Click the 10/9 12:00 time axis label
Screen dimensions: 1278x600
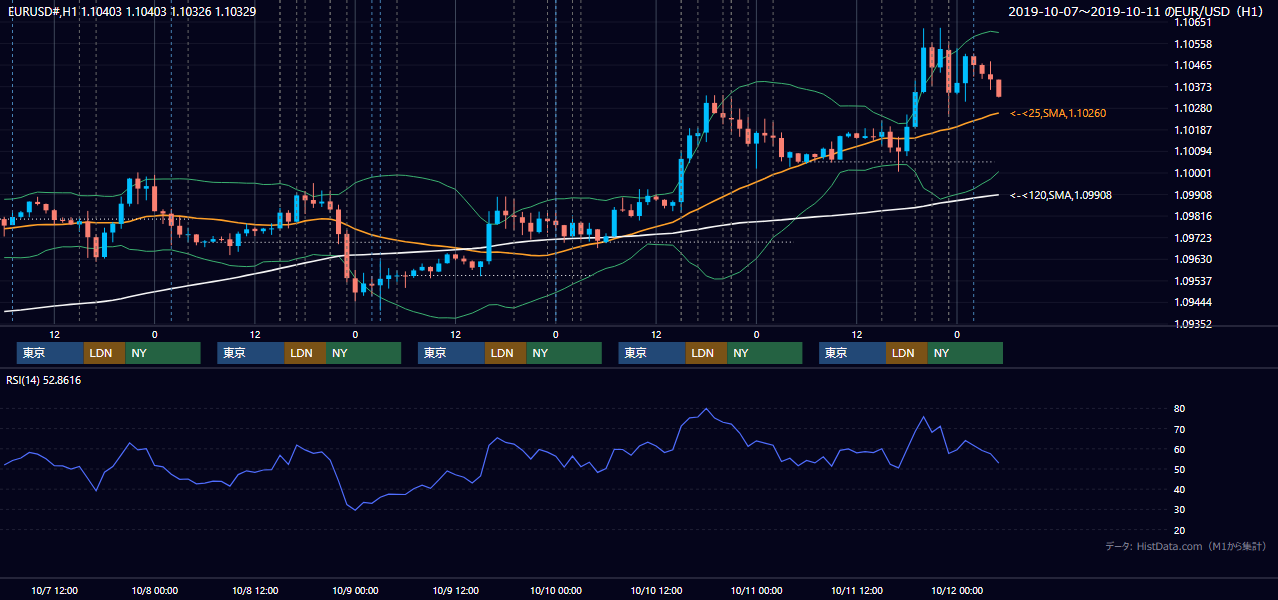(455, 590)
